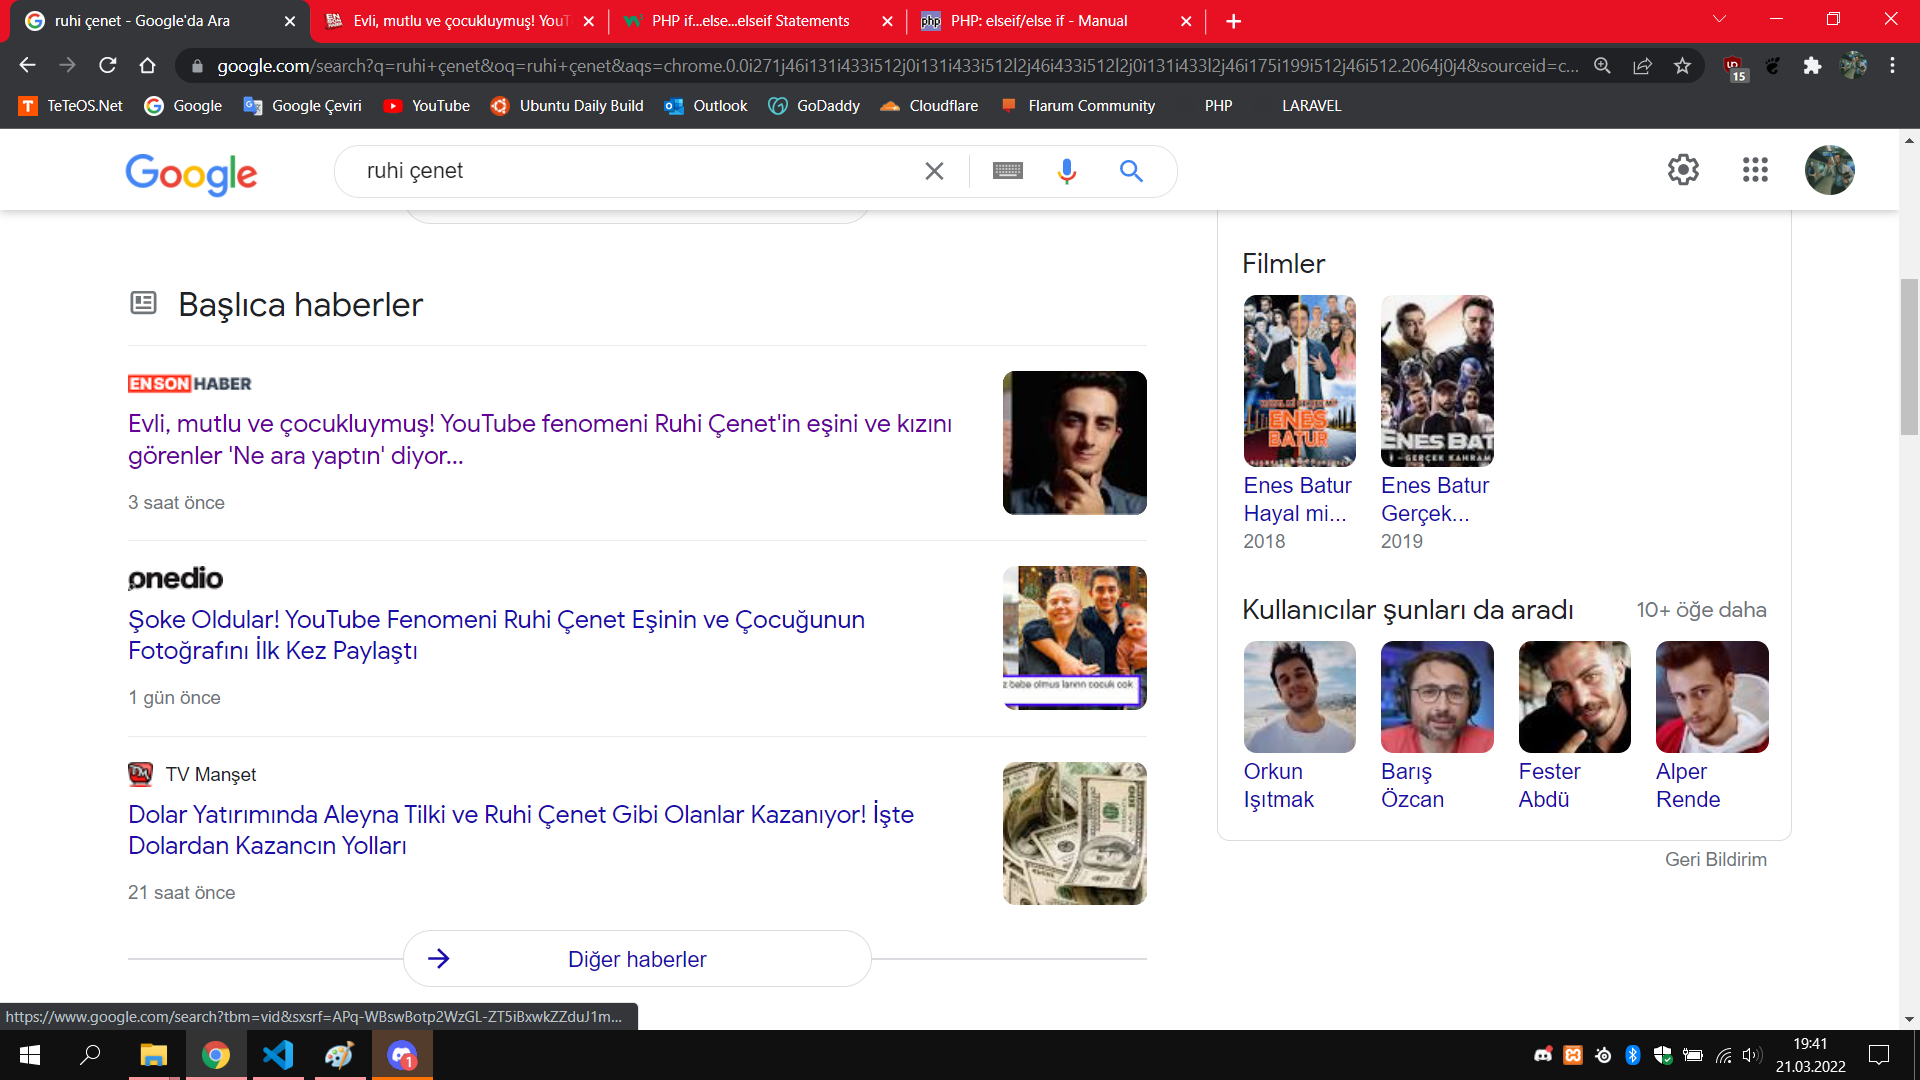The width and height of the screenshot is (1920, 1080).
Task: Open the Chrome extensions puzzle icon
Action: 1812,66
